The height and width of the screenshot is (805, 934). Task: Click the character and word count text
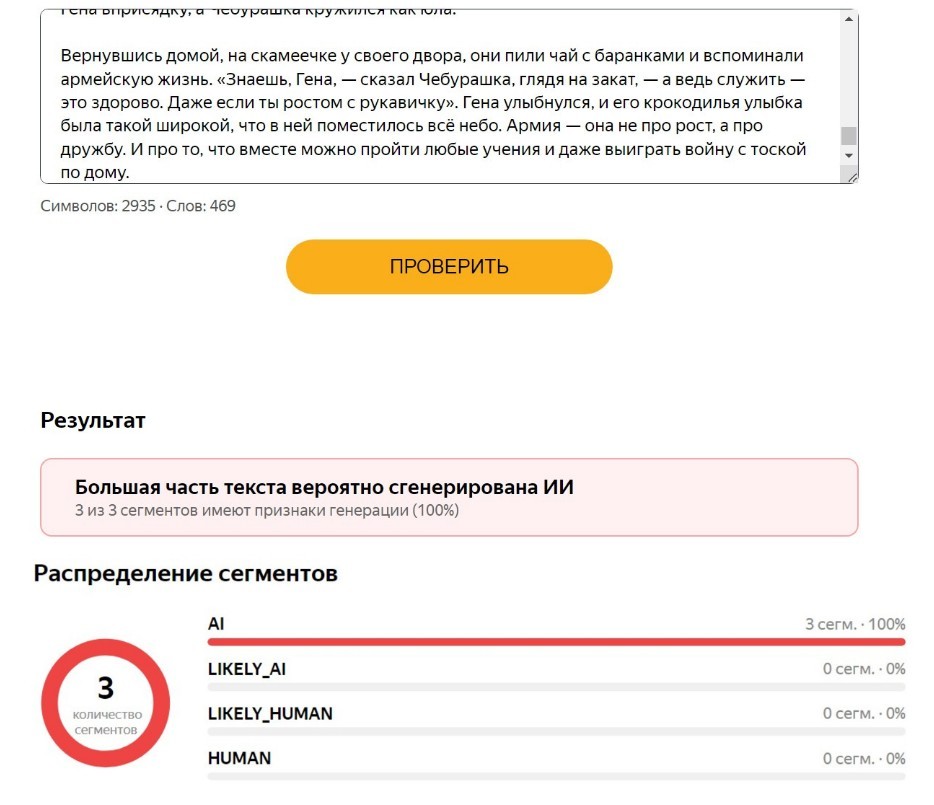pyautogui.click(x=138, y=206)
